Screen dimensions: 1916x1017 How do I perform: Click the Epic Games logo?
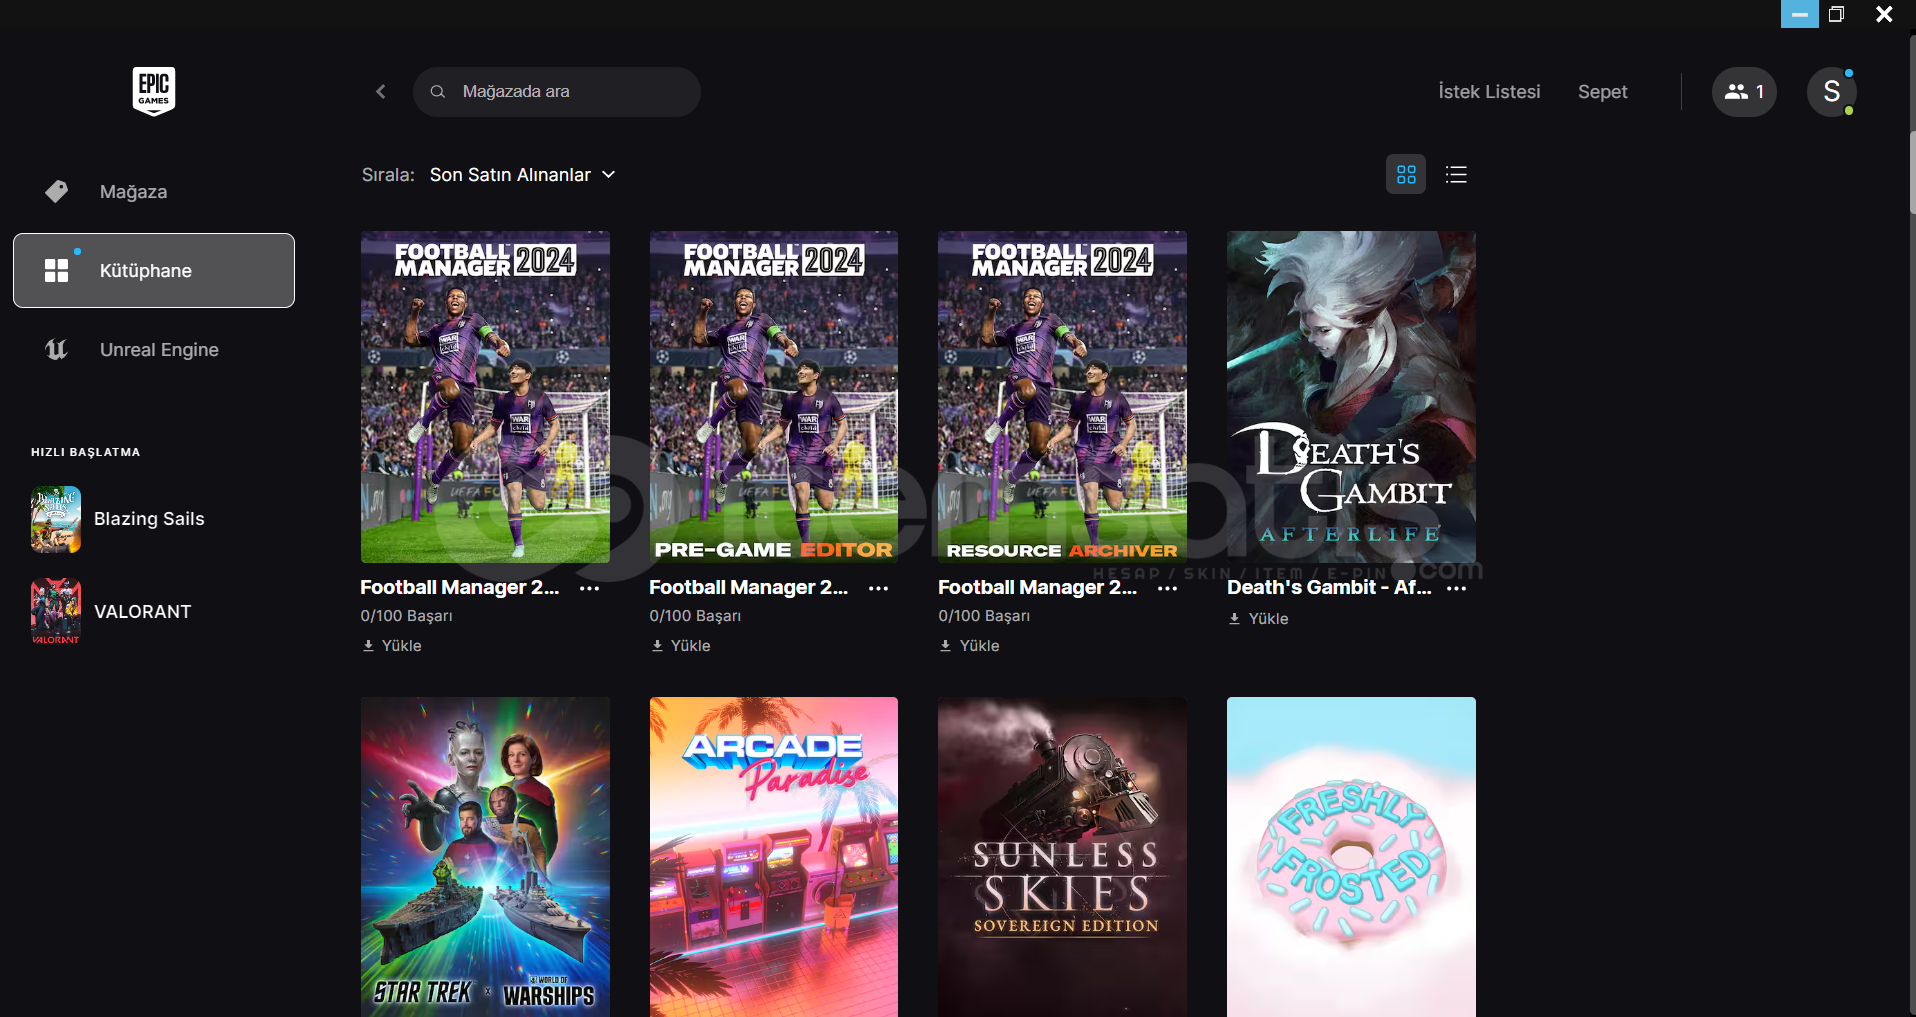click(x=154, y=91)
